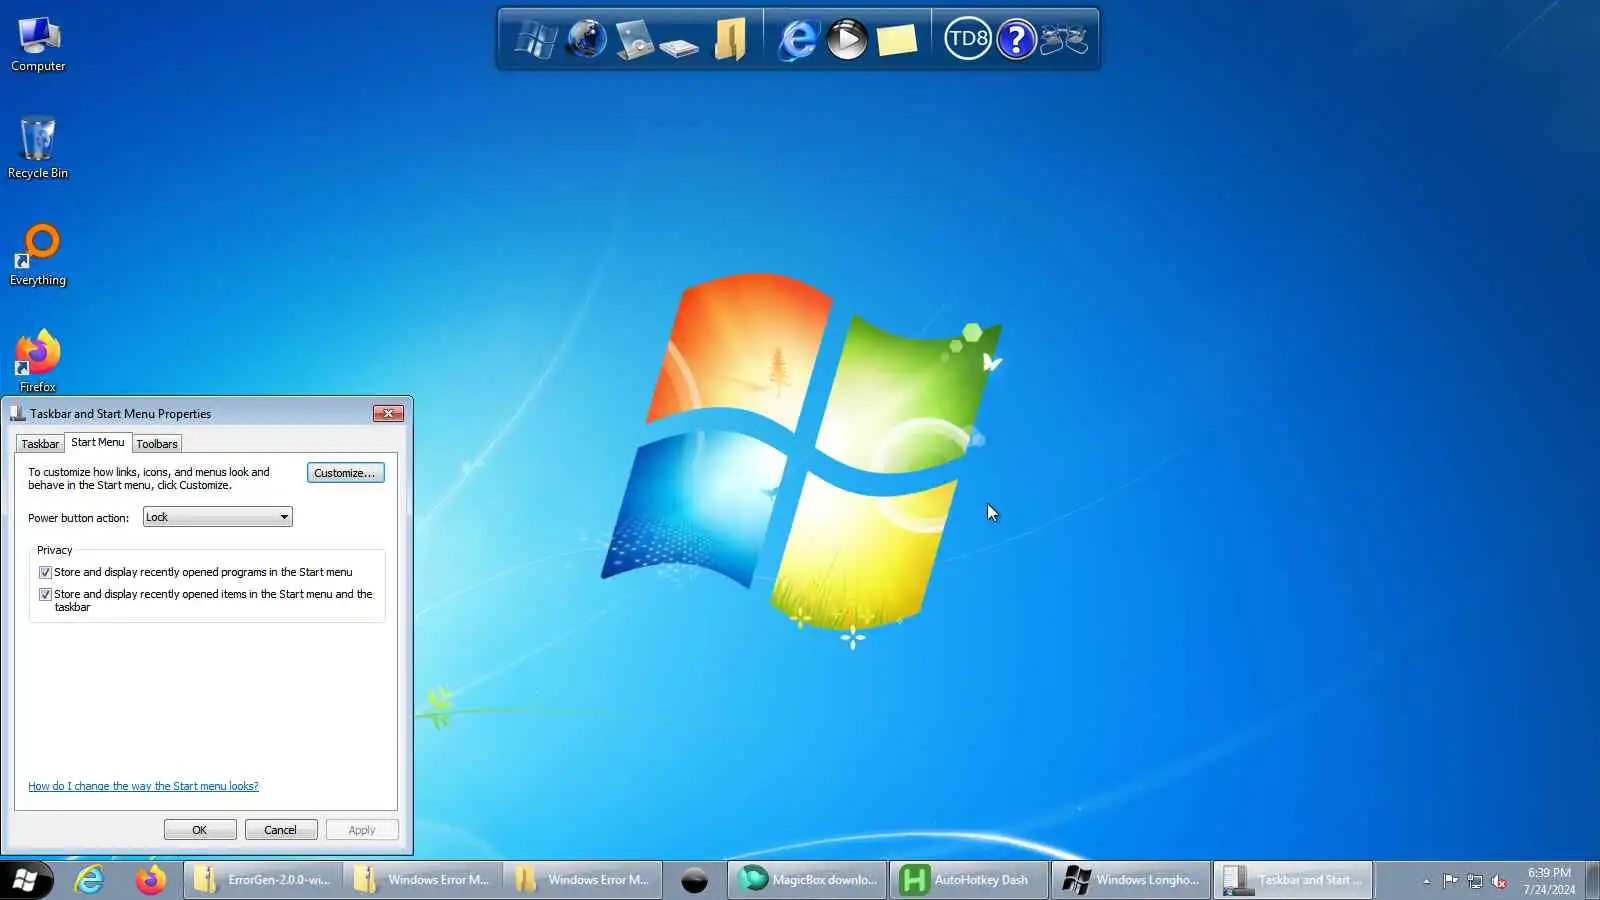
Task: Click the Action Center flag tray icon
Action: pyautogui.click(x=1450, y=881)
